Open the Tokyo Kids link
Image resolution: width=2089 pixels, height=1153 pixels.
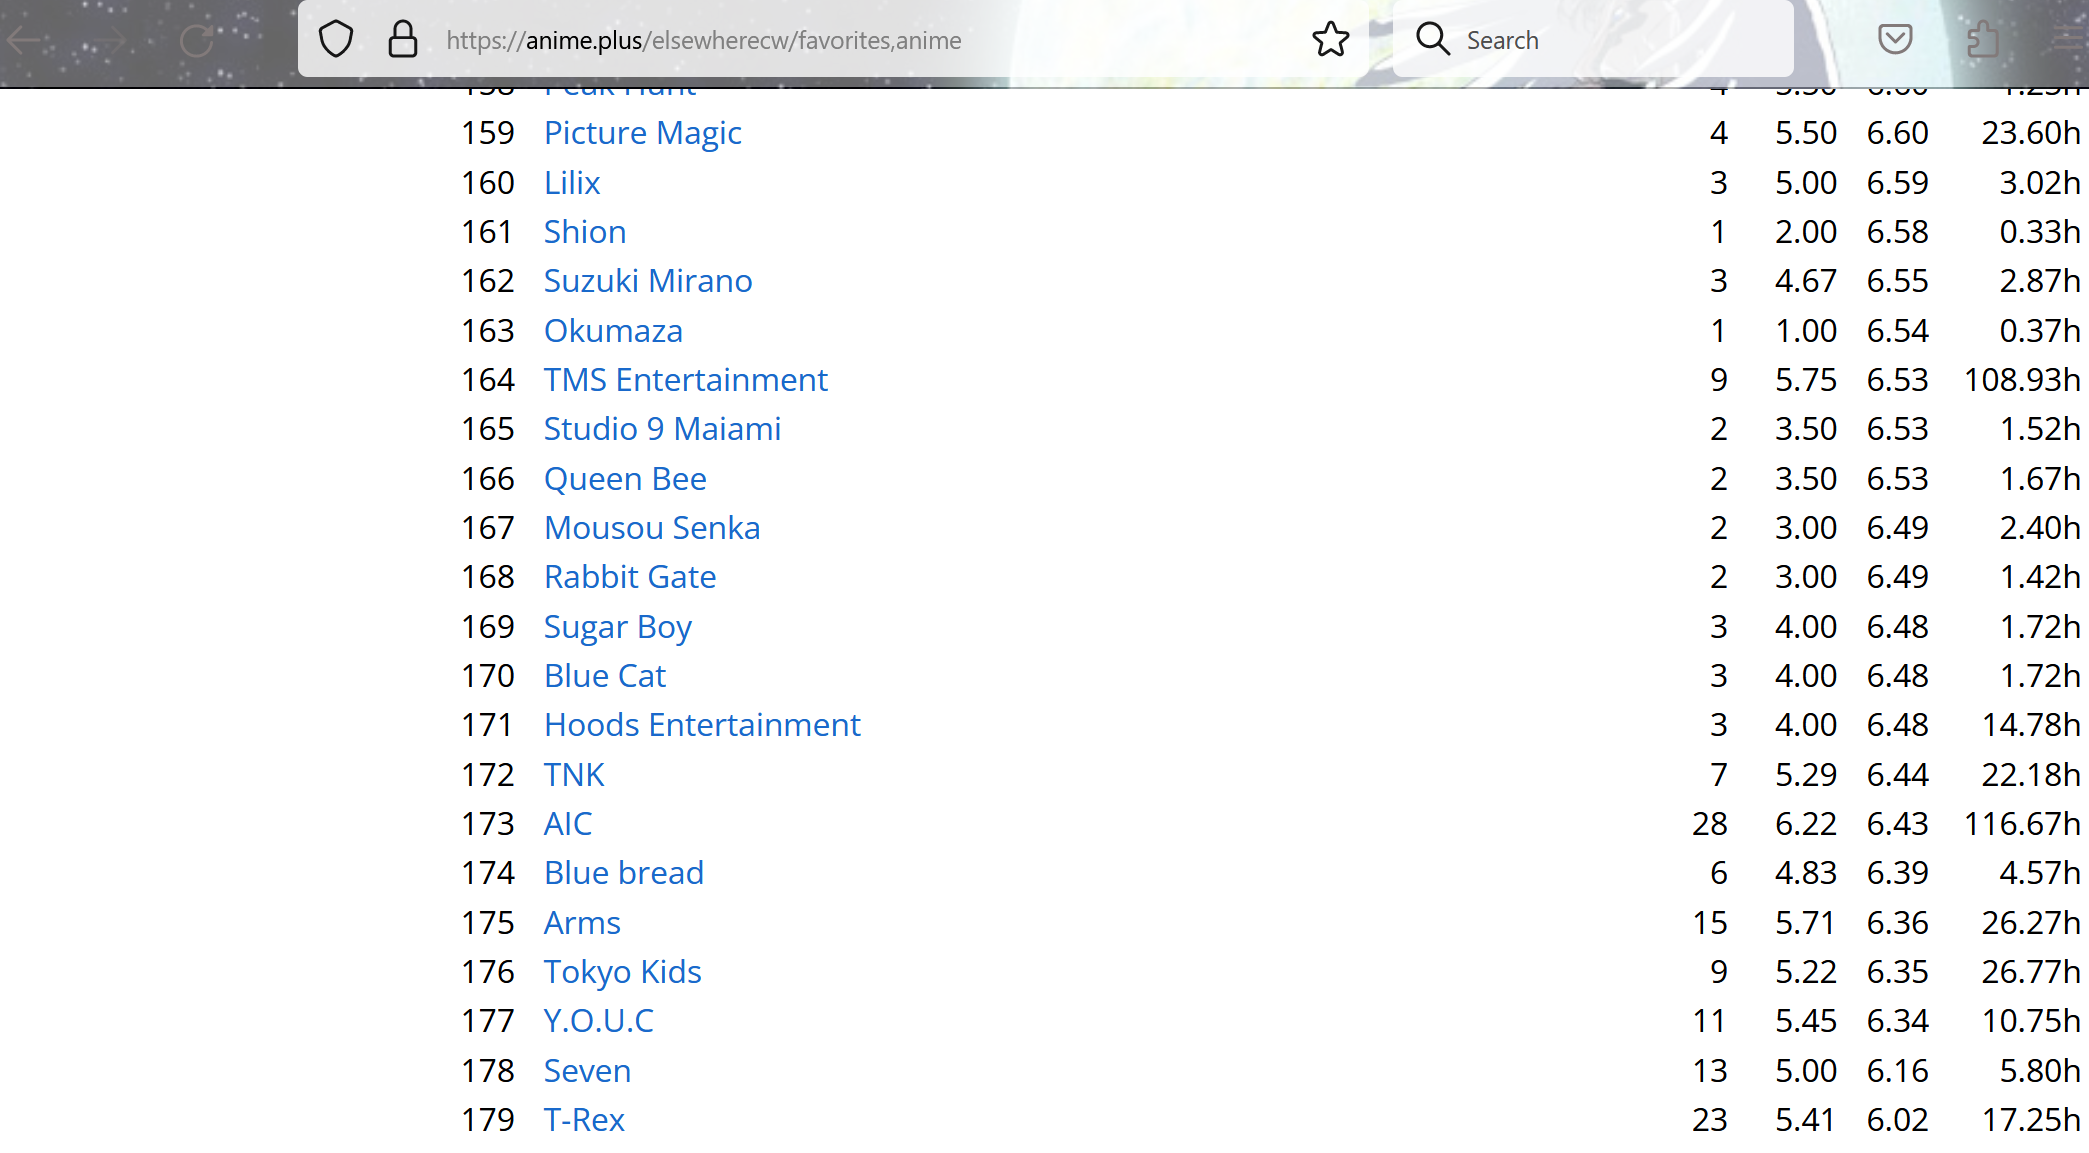tap(623, 972)
